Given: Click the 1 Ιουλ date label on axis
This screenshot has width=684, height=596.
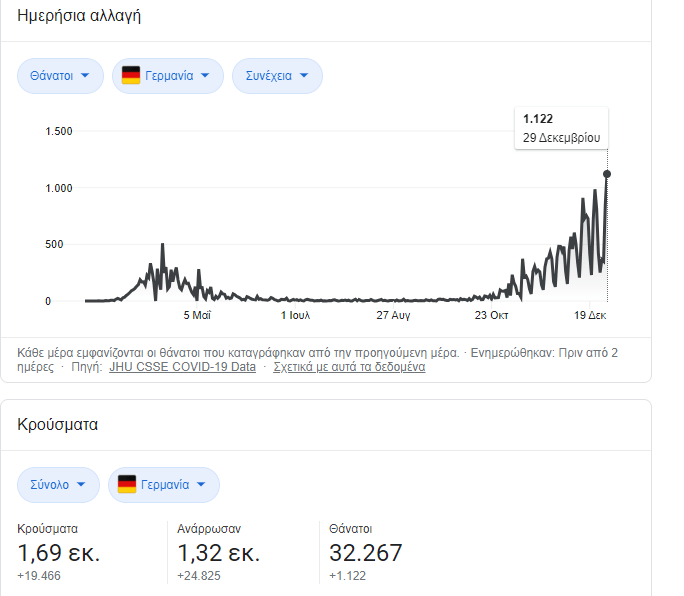Looking at the screenshot, I should click(295, 316).
